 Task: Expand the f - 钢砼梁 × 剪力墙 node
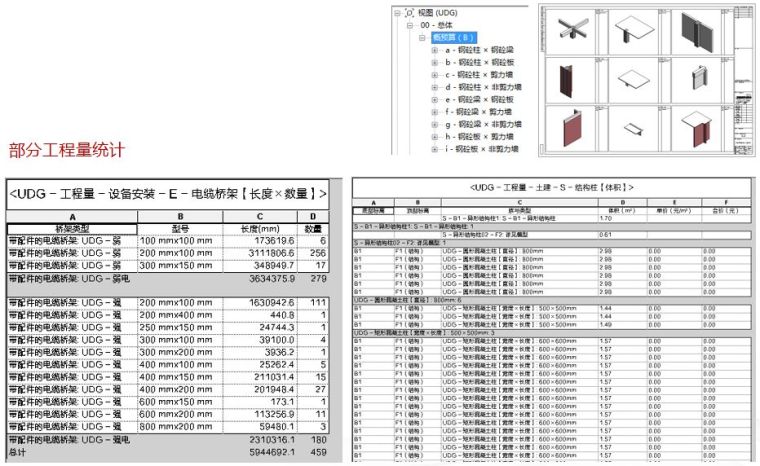click(x=435, y=112)
